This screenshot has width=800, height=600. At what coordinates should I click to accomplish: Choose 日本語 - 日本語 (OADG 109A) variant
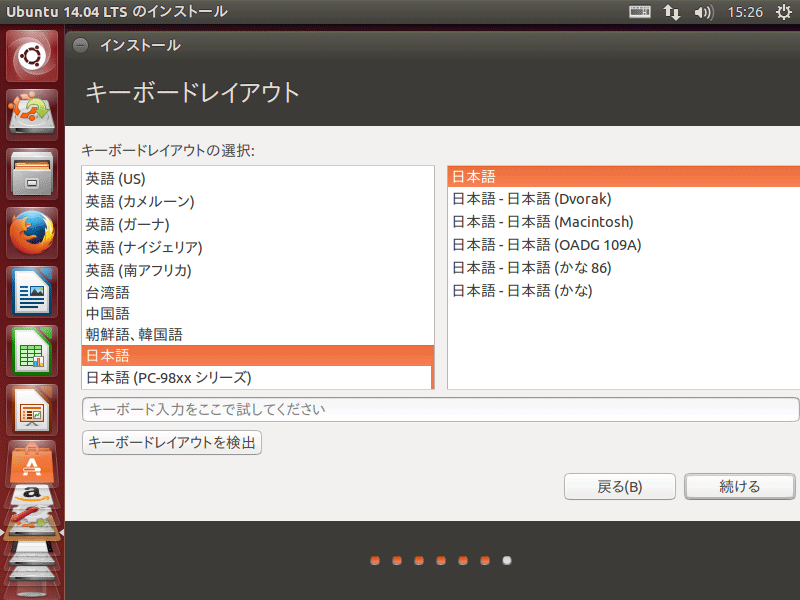coord(624,245)
